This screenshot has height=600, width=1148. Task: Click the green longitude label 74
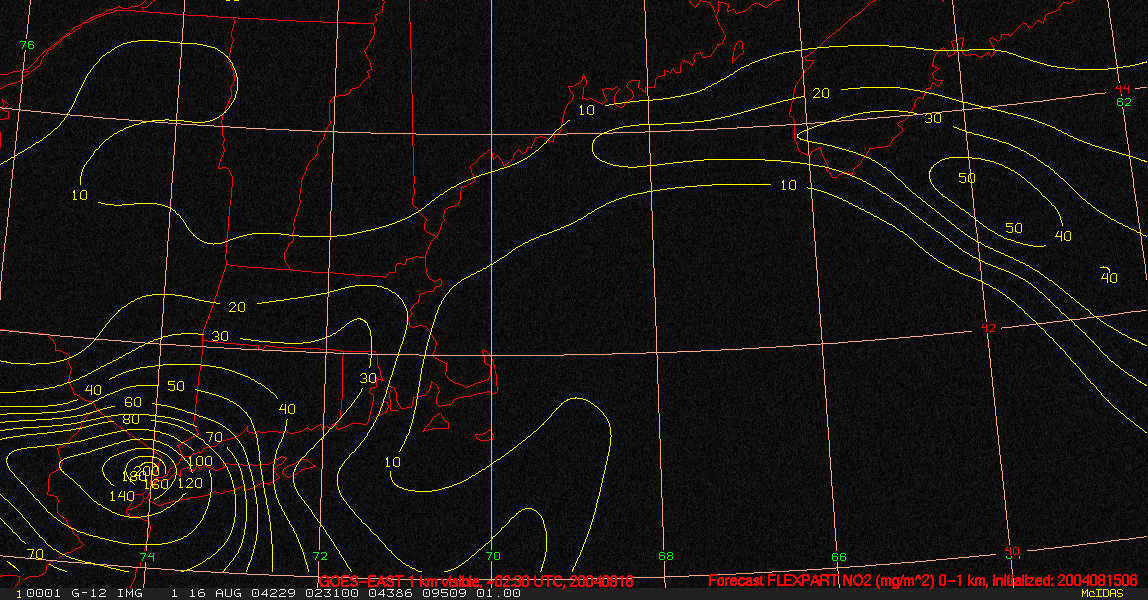click(x=148, y=557)
